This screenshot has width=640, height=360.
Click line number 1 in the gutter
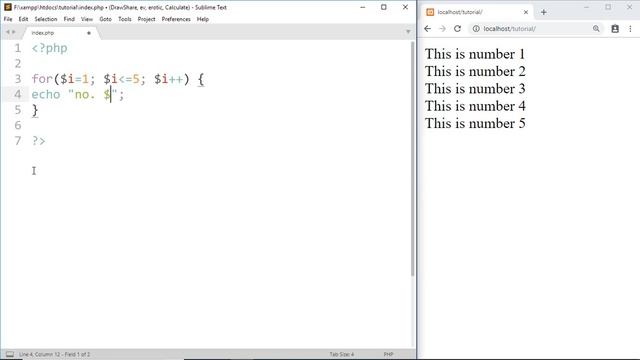click(x=18, y=48)
